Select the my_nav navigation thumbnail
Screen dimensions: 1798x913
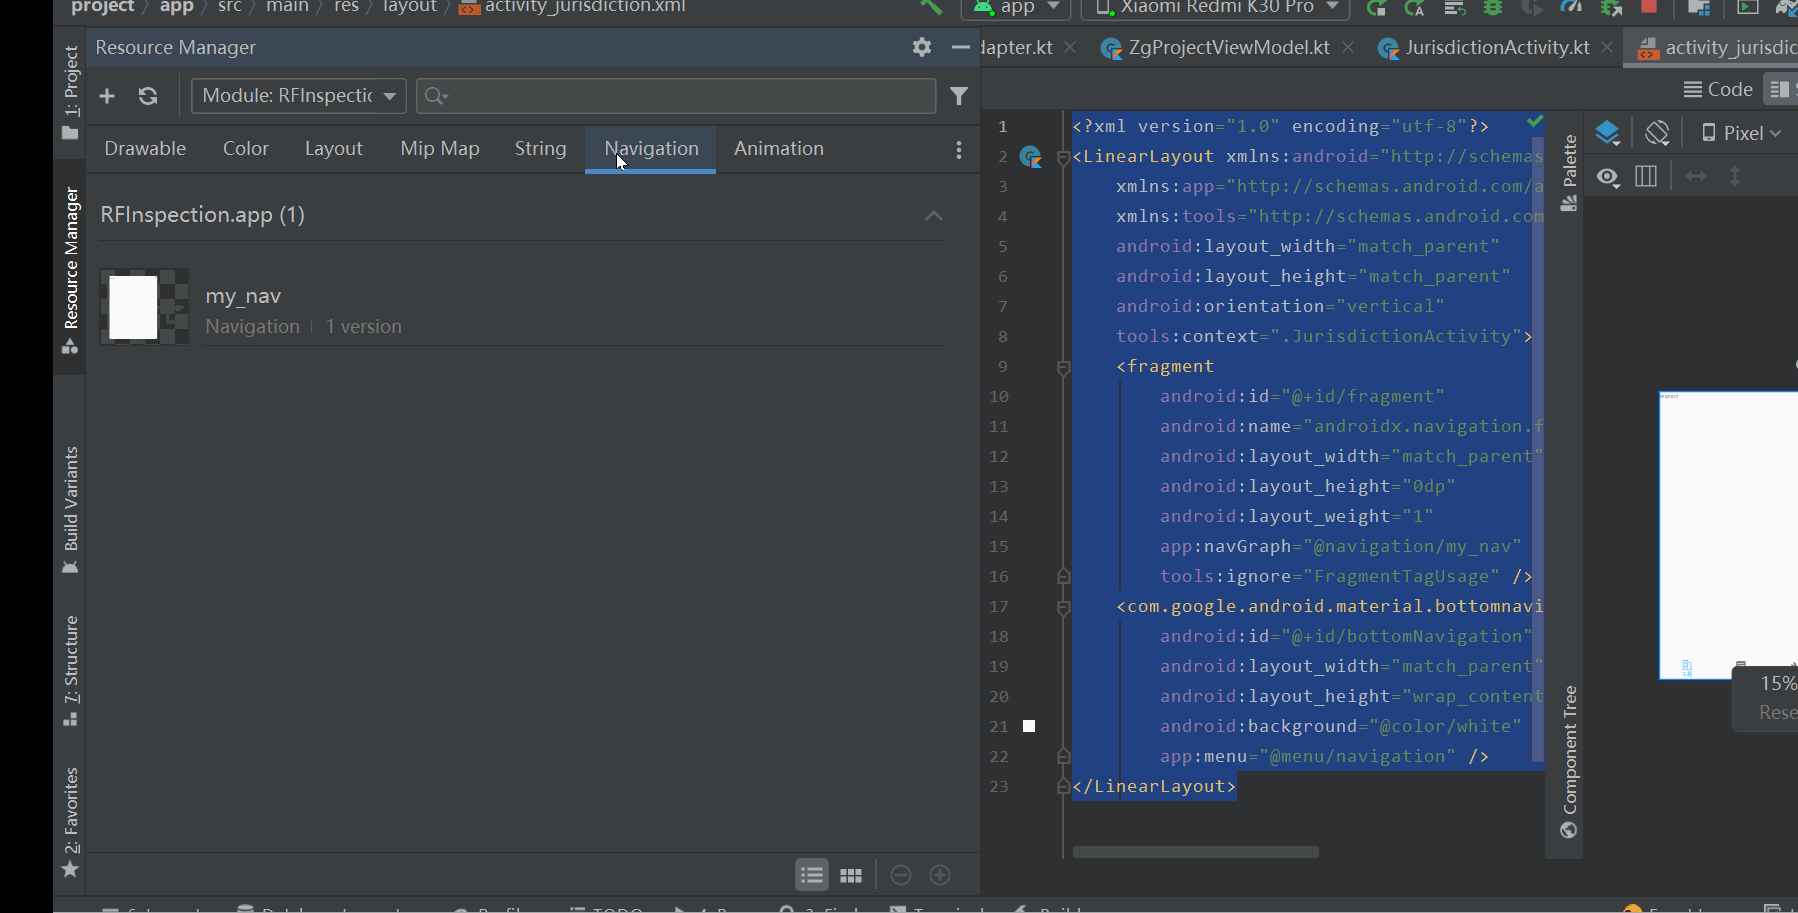coord(144,308)
